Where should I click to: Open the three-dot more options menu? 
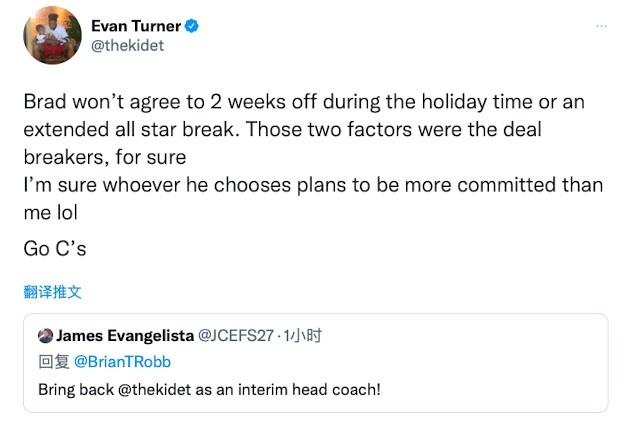(x=600, y=26)
